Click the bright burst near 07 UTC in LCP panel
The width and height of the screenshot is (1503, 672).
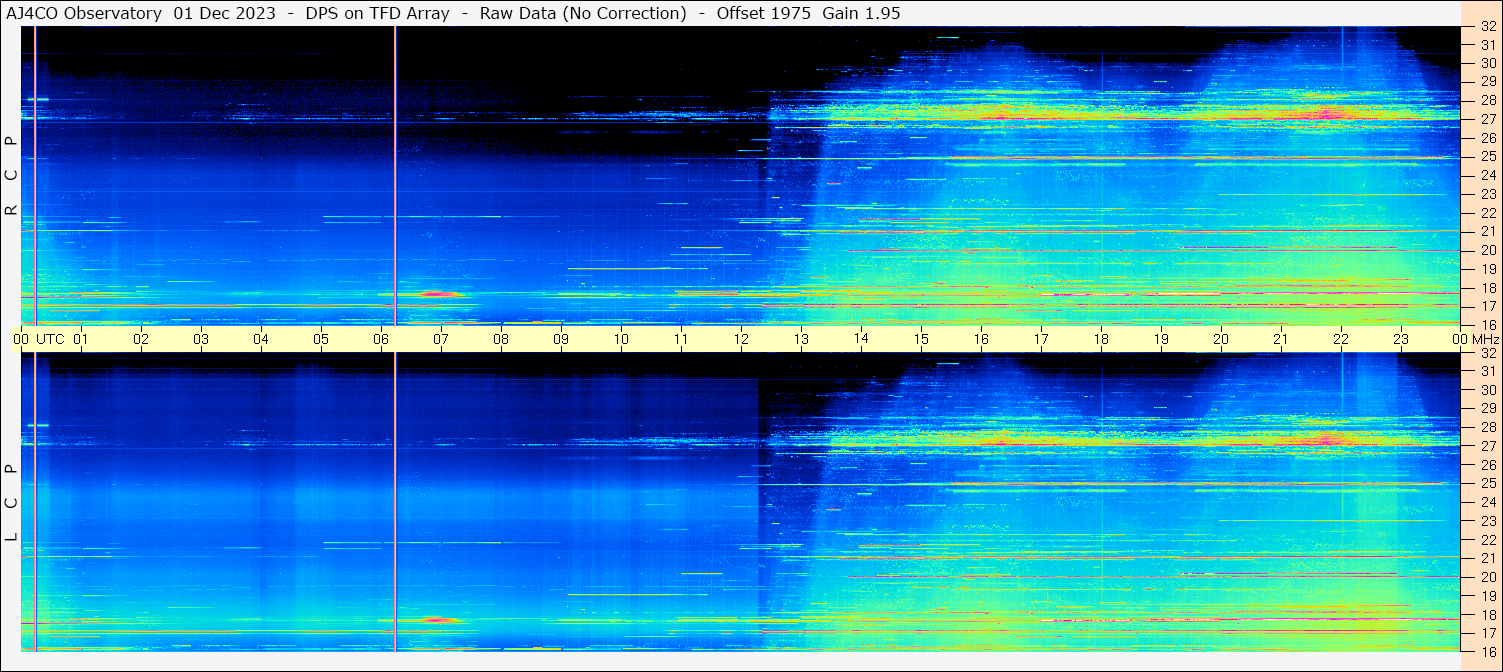434,619
